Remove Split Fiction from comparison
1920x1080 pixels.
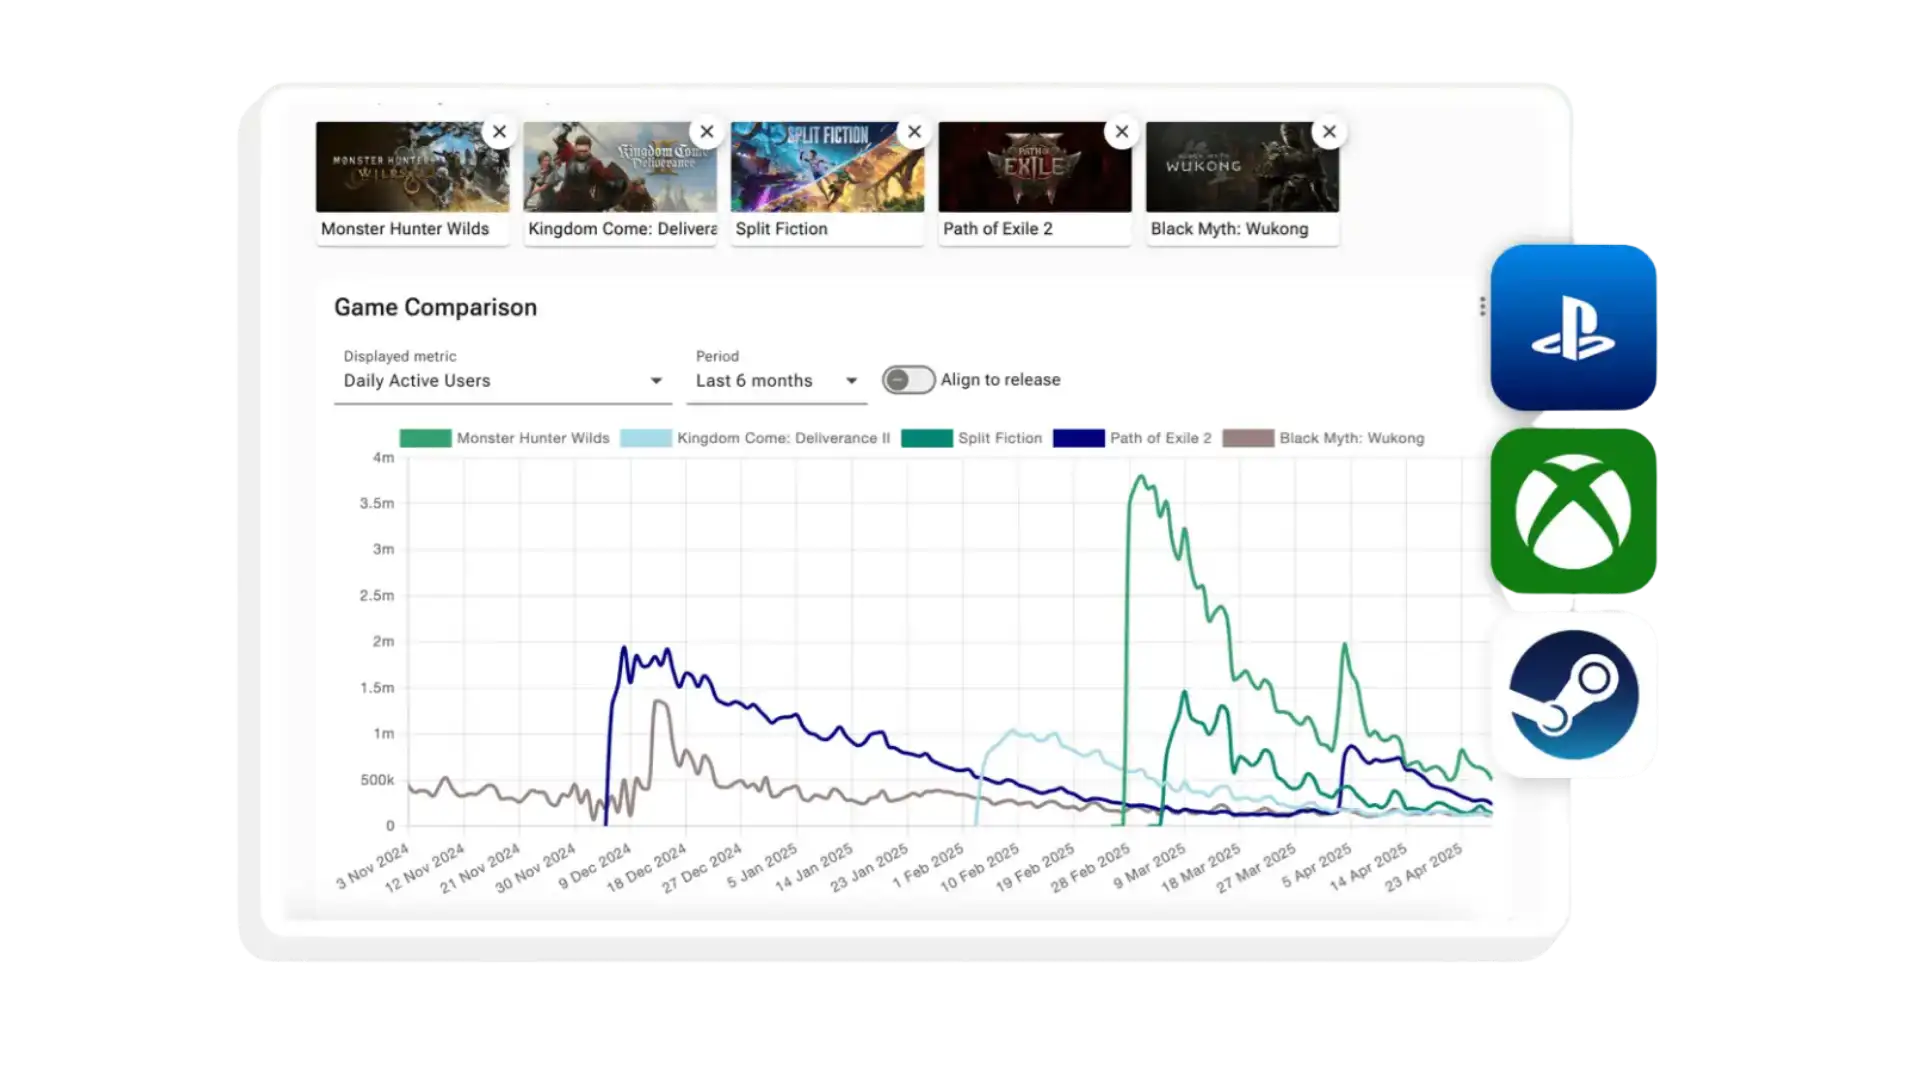click(x=914, y=132)
